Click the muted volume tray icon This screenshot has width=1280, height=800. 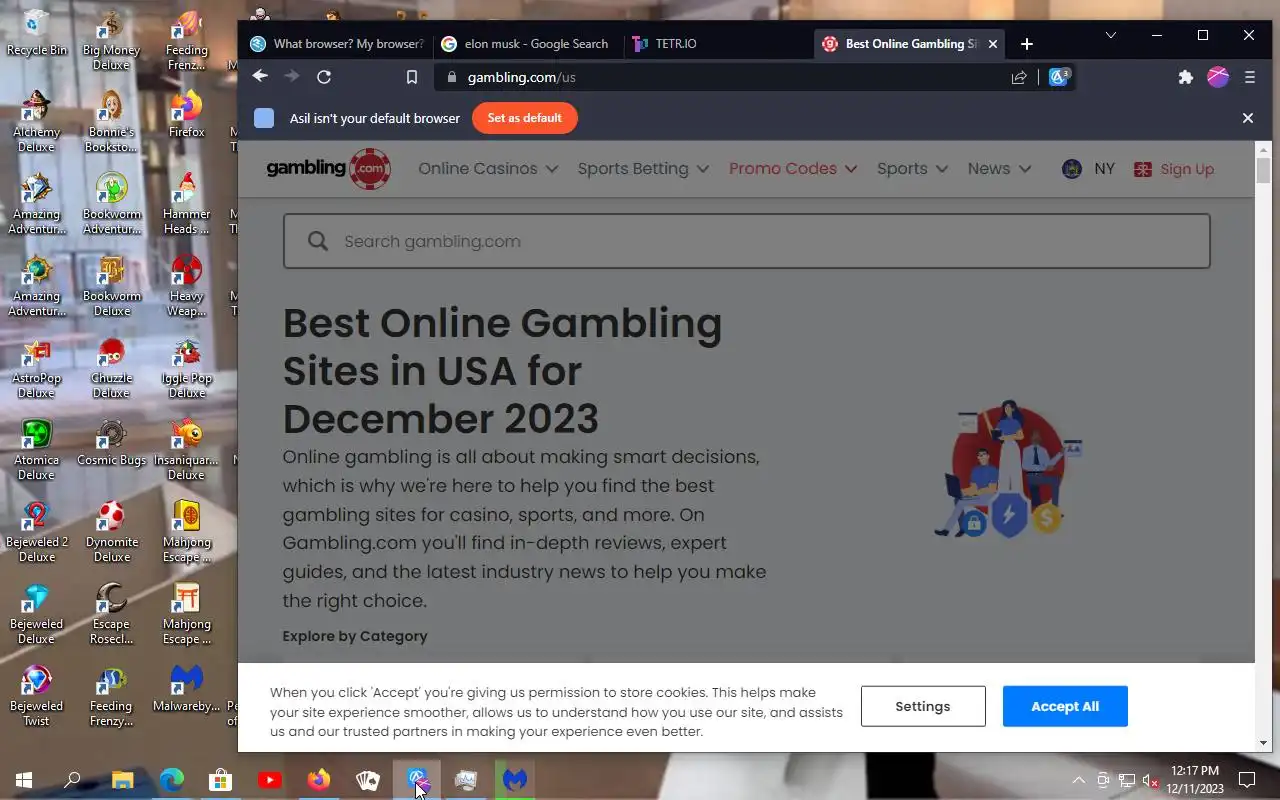point(1150,780)
